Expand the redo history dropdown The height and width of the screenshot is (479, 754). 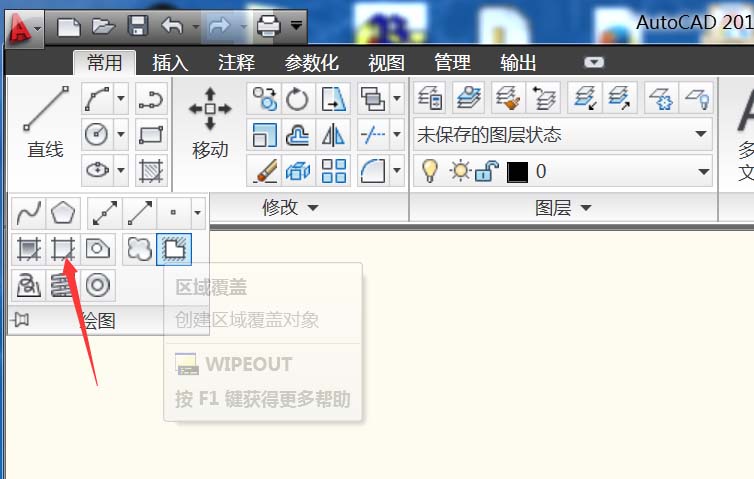(x=243, y=26)
